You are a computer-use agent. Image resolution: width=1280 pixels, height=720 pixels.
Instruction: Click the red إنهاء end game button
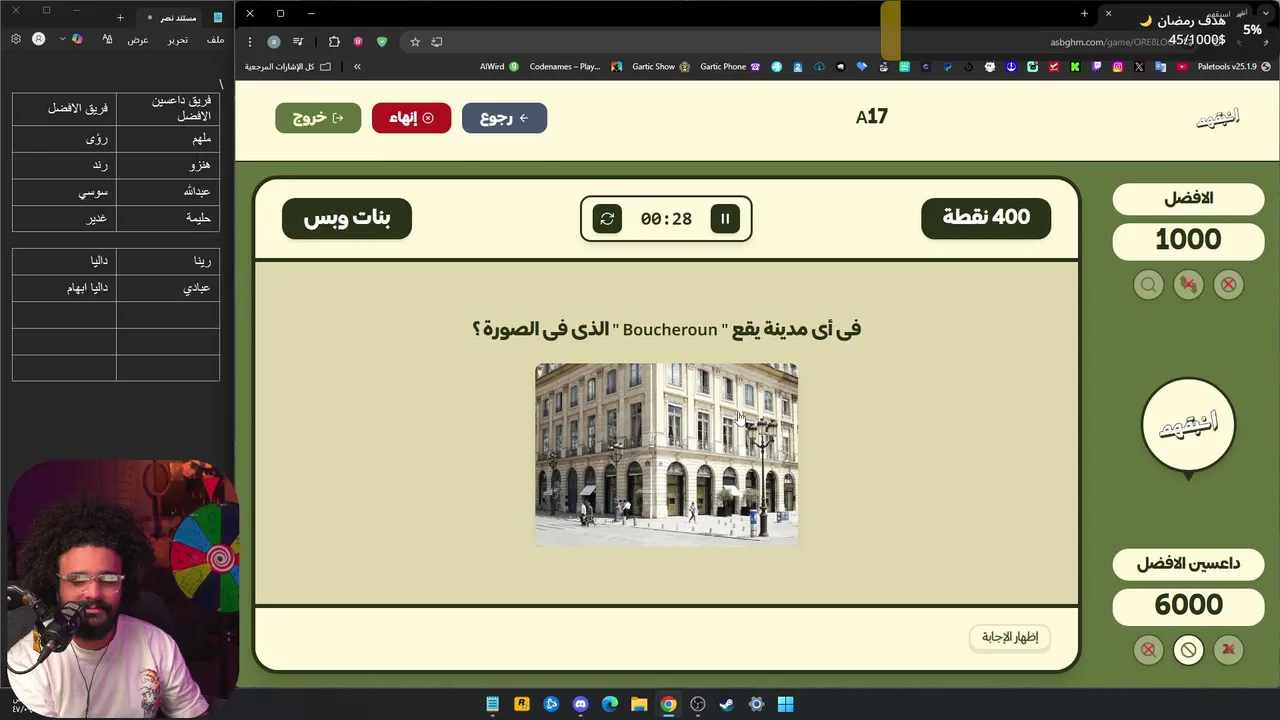411,118
